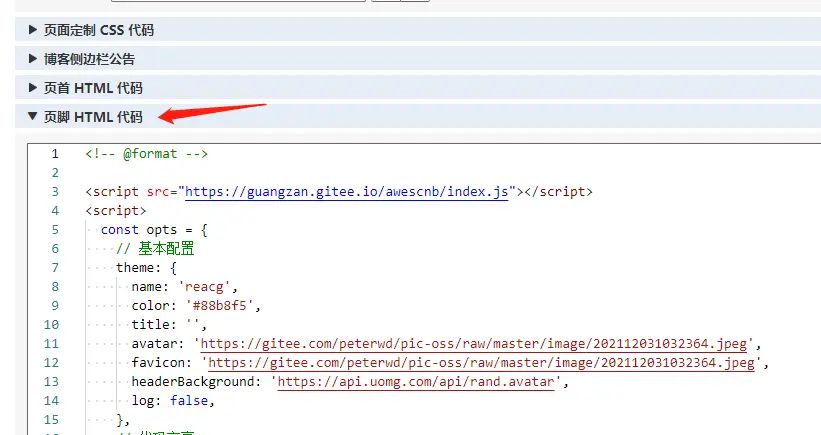This screenshot has width=821, height=435.
Task: Click line number 15 in the gutter
Action: 51,420
